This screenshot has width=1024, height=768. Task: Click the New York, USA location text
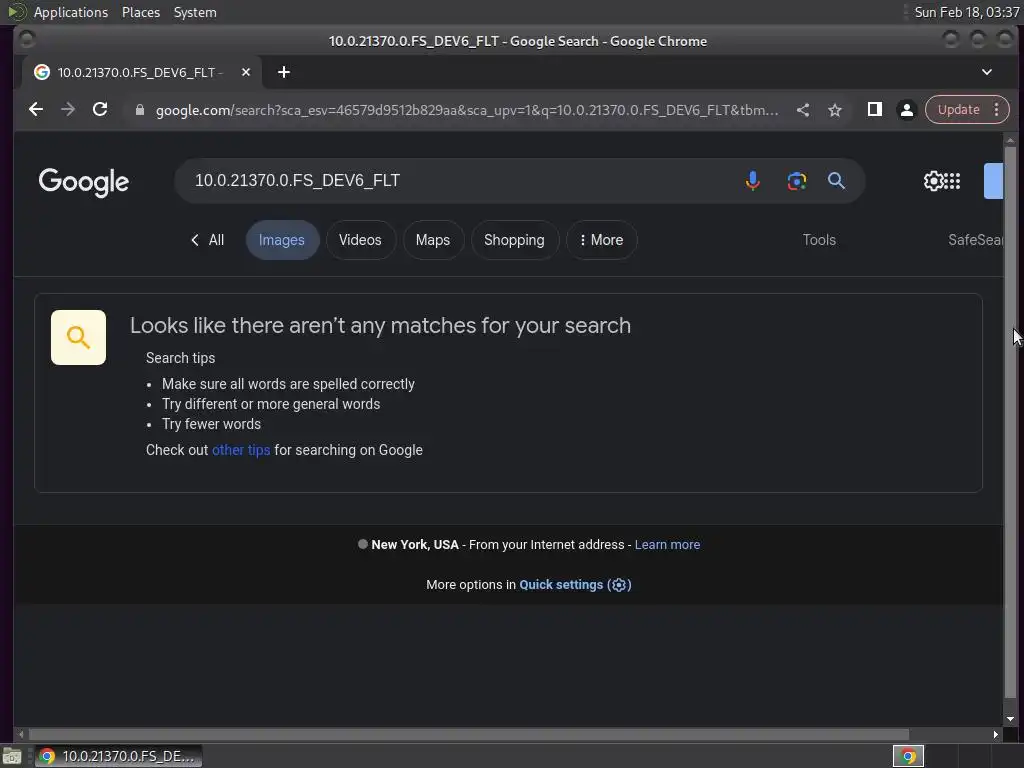click(415, 545)
